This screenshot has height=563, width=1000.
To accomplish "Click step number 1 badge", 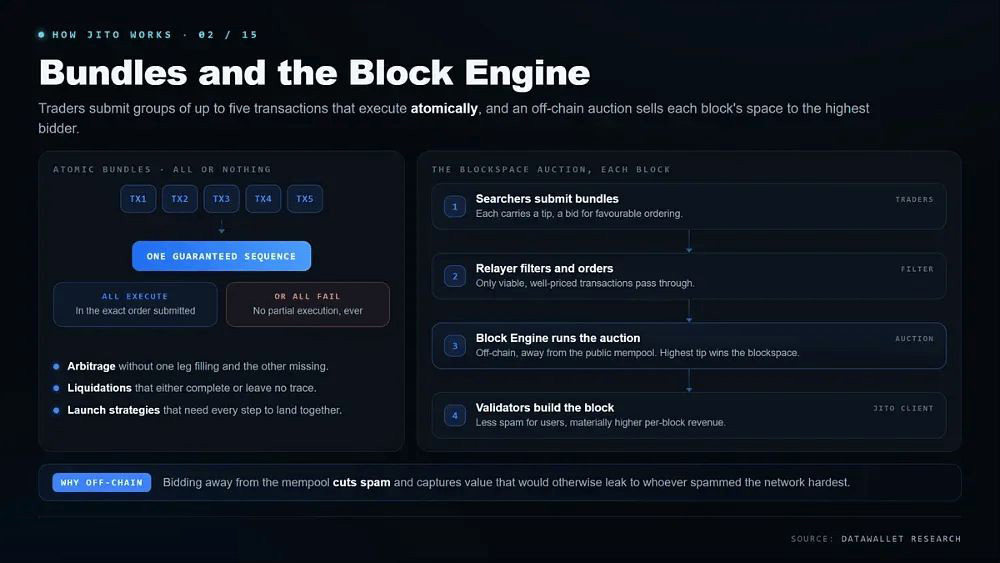I will pos(455,207).
